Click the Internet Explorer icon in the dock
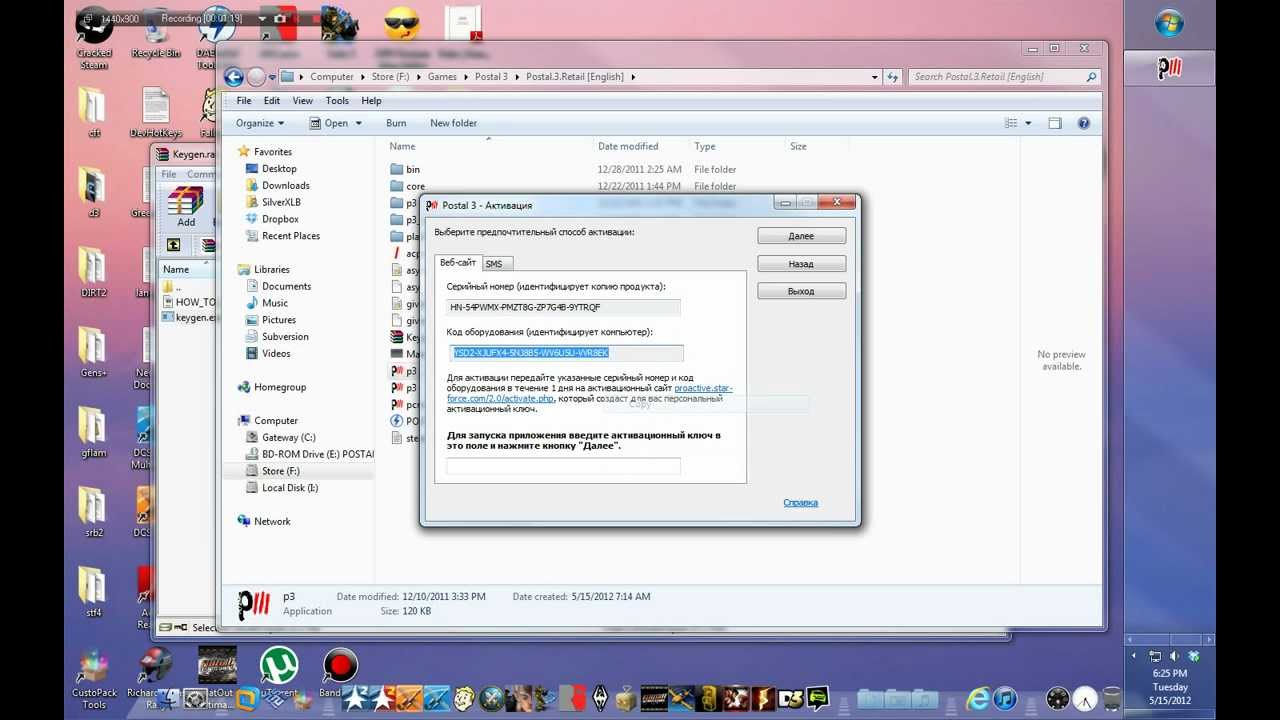The width and height of the screenshot is (1280, 720). click(977, 698)
